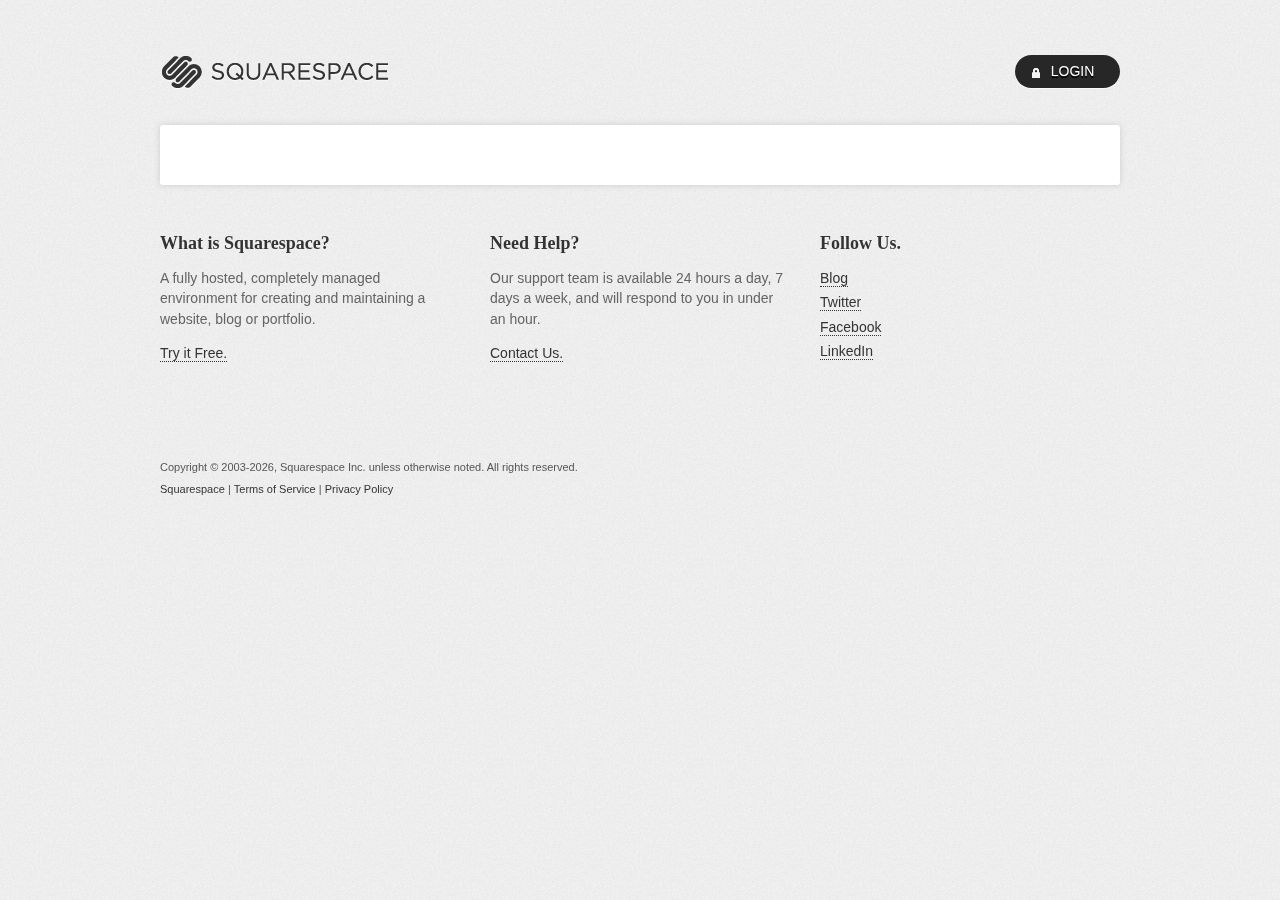This screenshot has width=1280, height=900.
Task: Open the LinkedIn link
Action: 846,351
